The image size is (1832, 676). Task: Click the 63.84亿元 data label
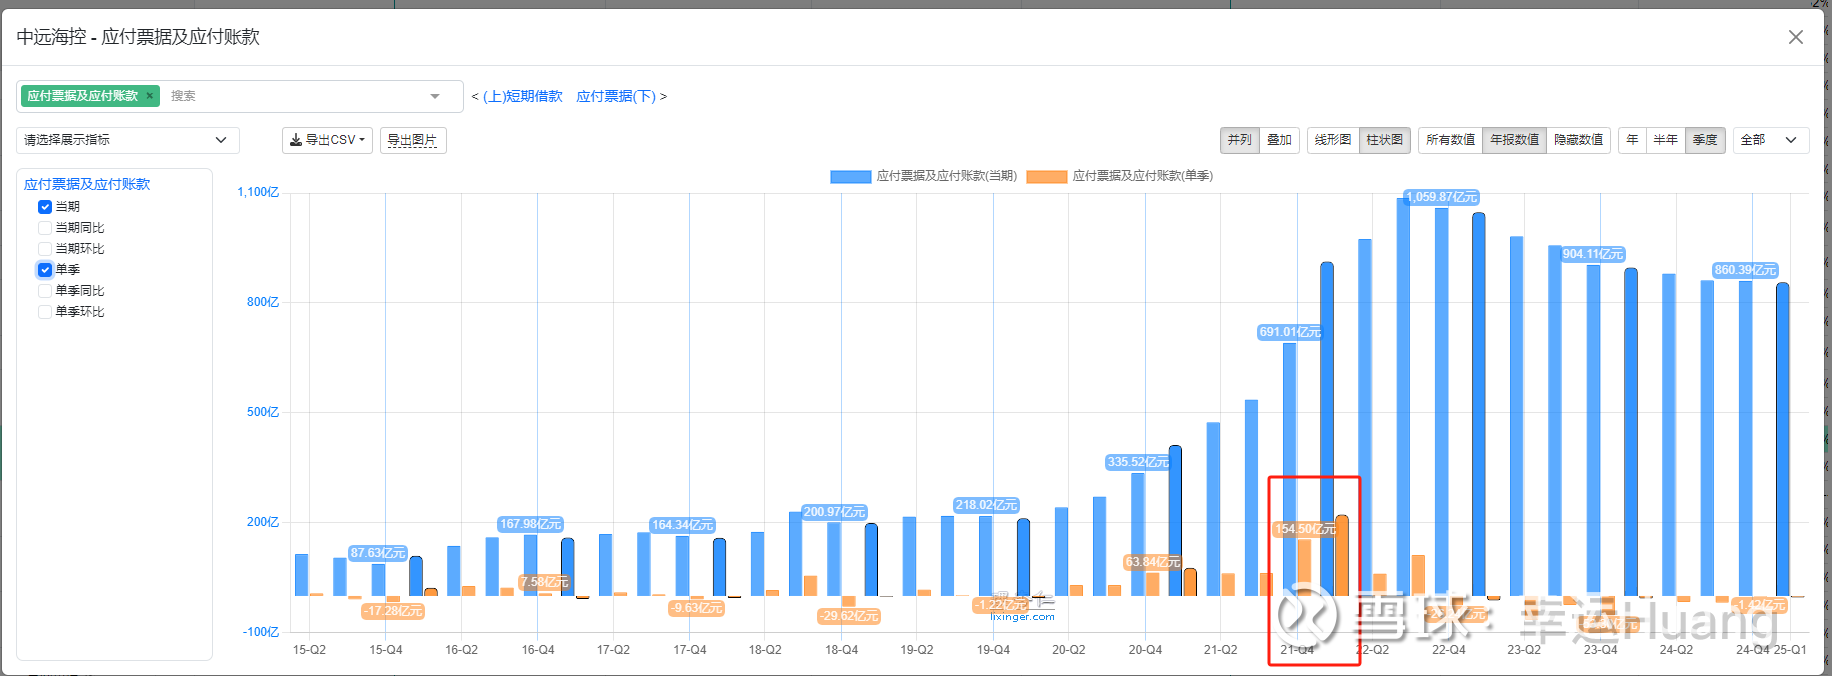point(1153,562)
